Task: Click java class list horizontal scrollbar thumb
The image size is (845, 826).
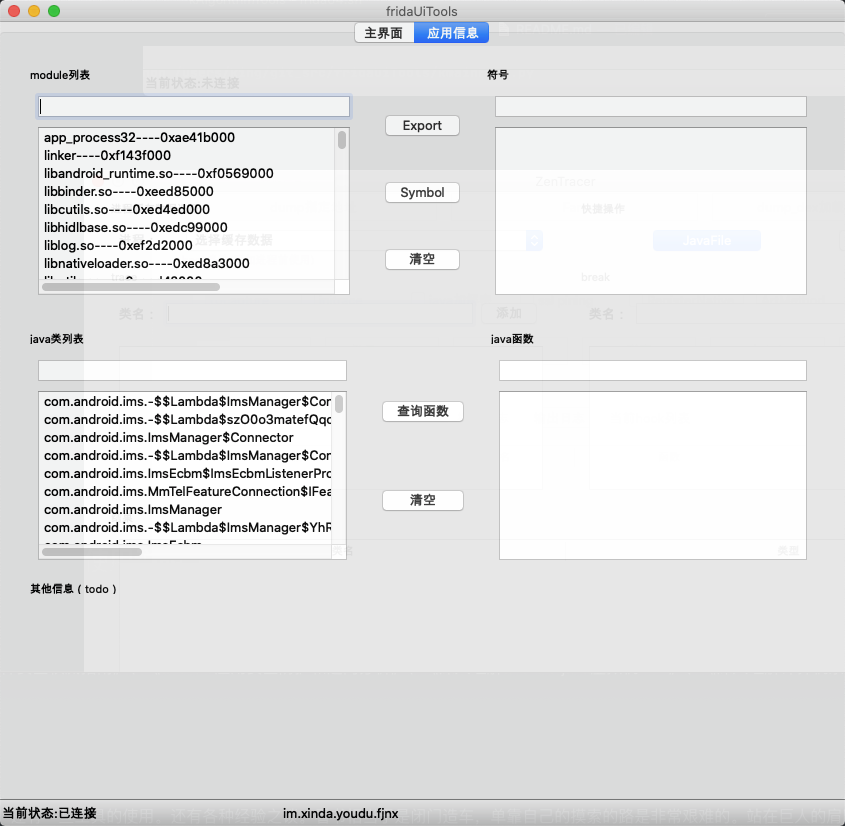Action: 92,552
